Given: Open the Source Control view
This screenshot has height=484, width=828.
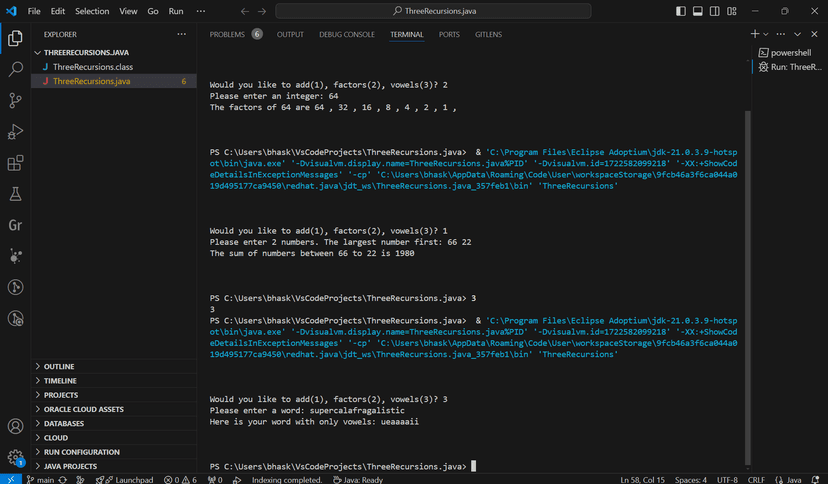Looking at the screenshot, I should pyautogui.click(x=15, y=100).
